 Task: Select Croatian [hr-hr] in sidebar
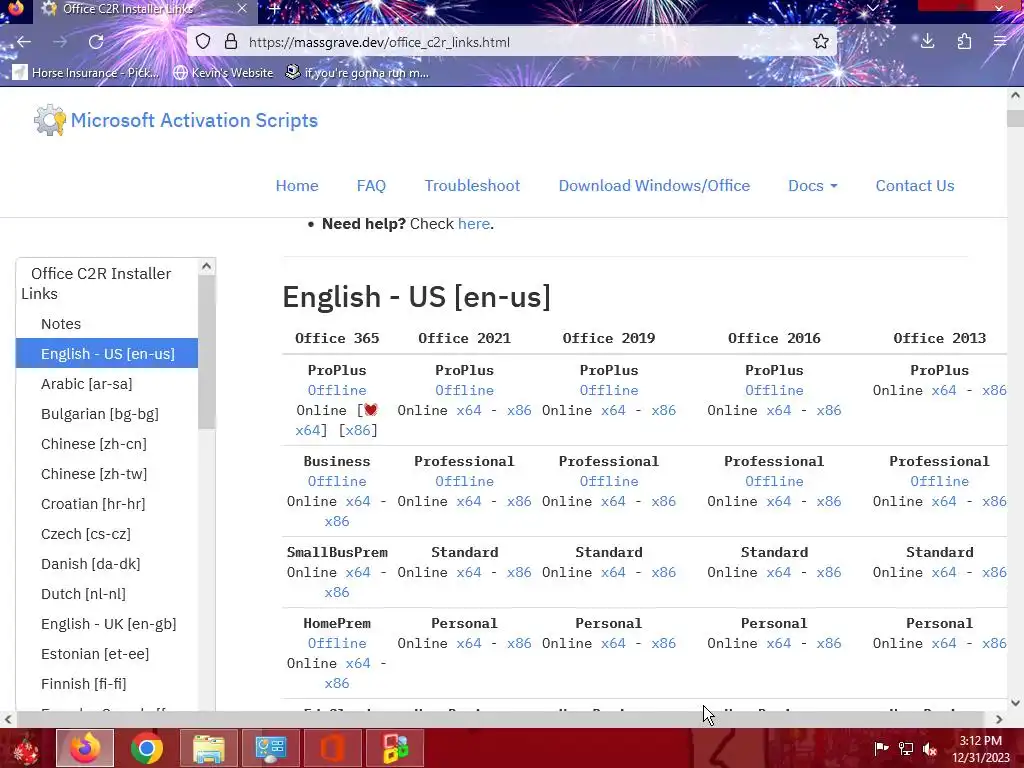pyautogui.click(x=93, y=504)
